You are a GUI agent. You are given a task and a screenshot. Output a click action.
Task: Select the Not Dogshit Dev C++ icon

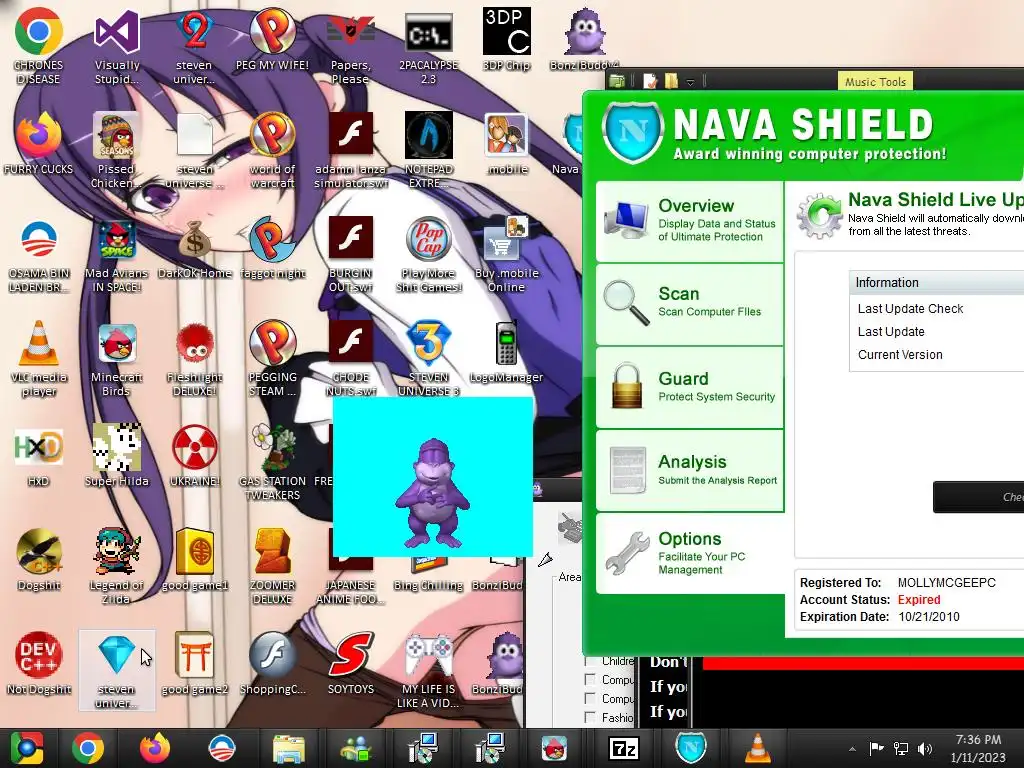[x=39, y=663]
